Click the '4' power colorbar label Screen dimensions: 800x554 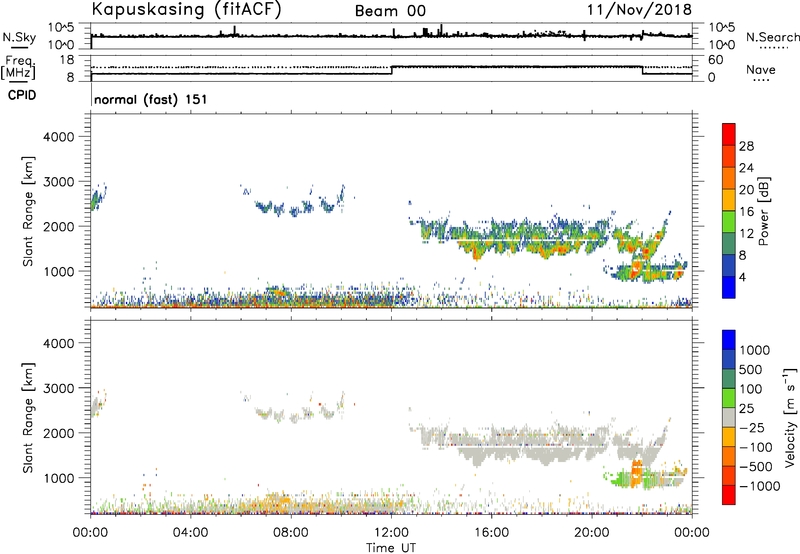click(742, 278)
